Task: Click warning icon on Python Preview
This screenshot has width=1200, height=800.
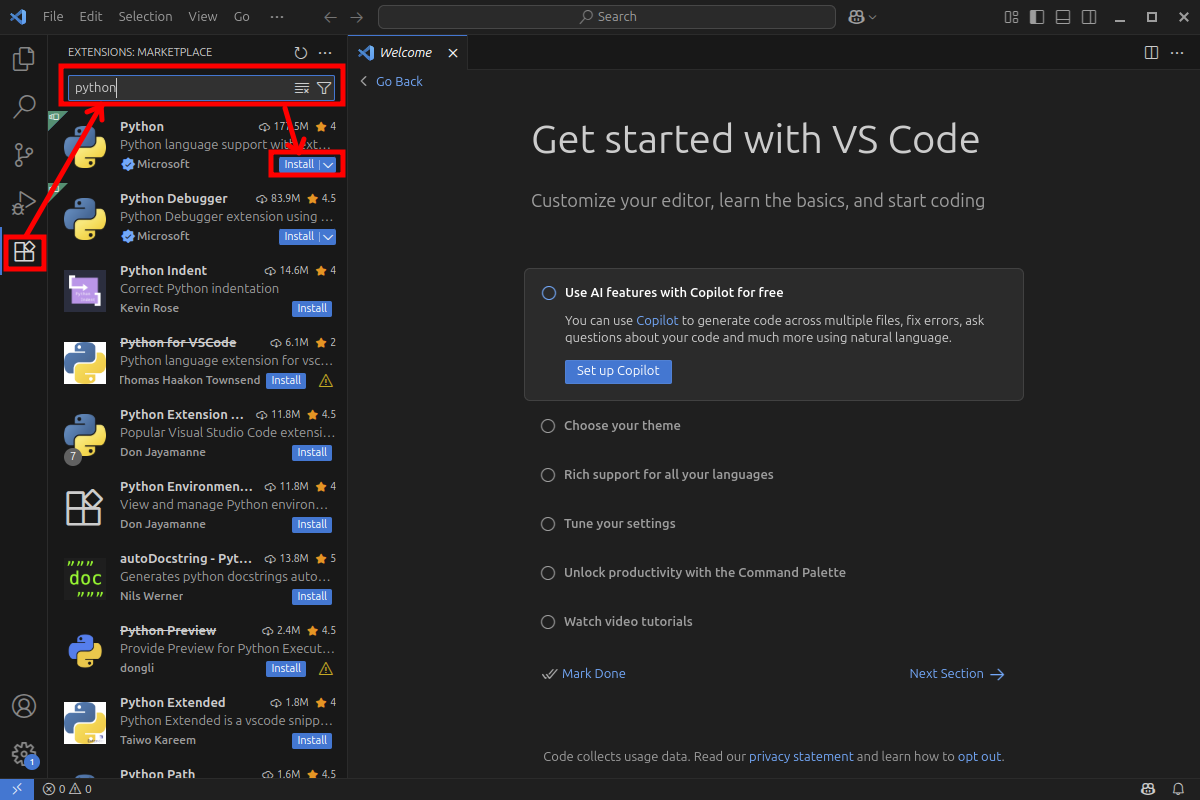Action: pos(325,669)
